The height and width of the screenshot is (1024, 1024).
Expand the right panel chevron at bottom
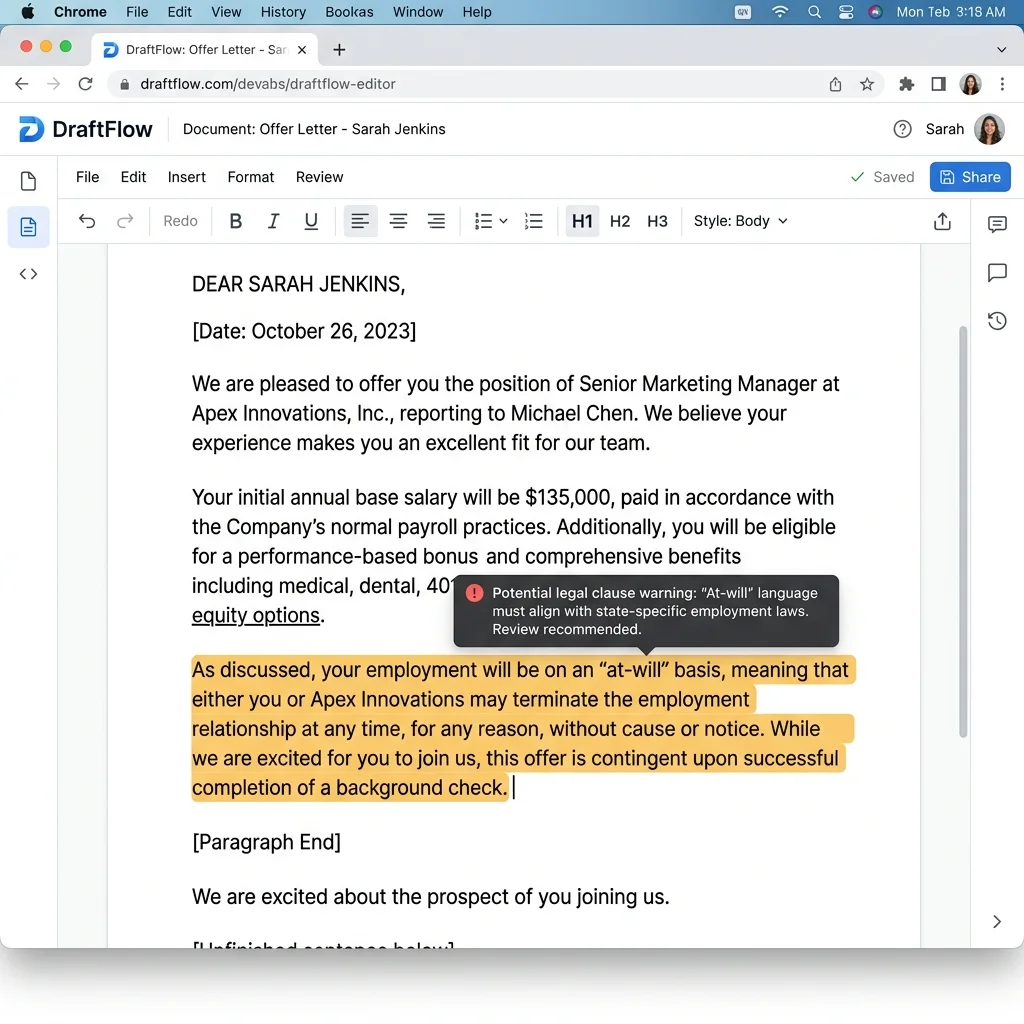997,921
